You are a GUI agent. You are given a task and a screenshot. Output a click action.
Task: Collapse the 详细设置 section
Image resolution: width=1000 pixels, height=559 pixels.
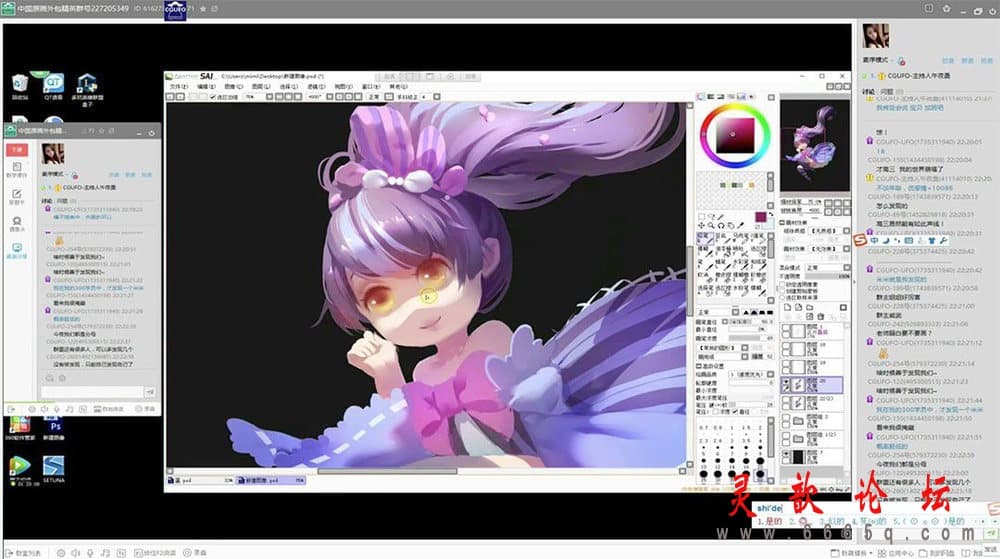click(698, 366)
